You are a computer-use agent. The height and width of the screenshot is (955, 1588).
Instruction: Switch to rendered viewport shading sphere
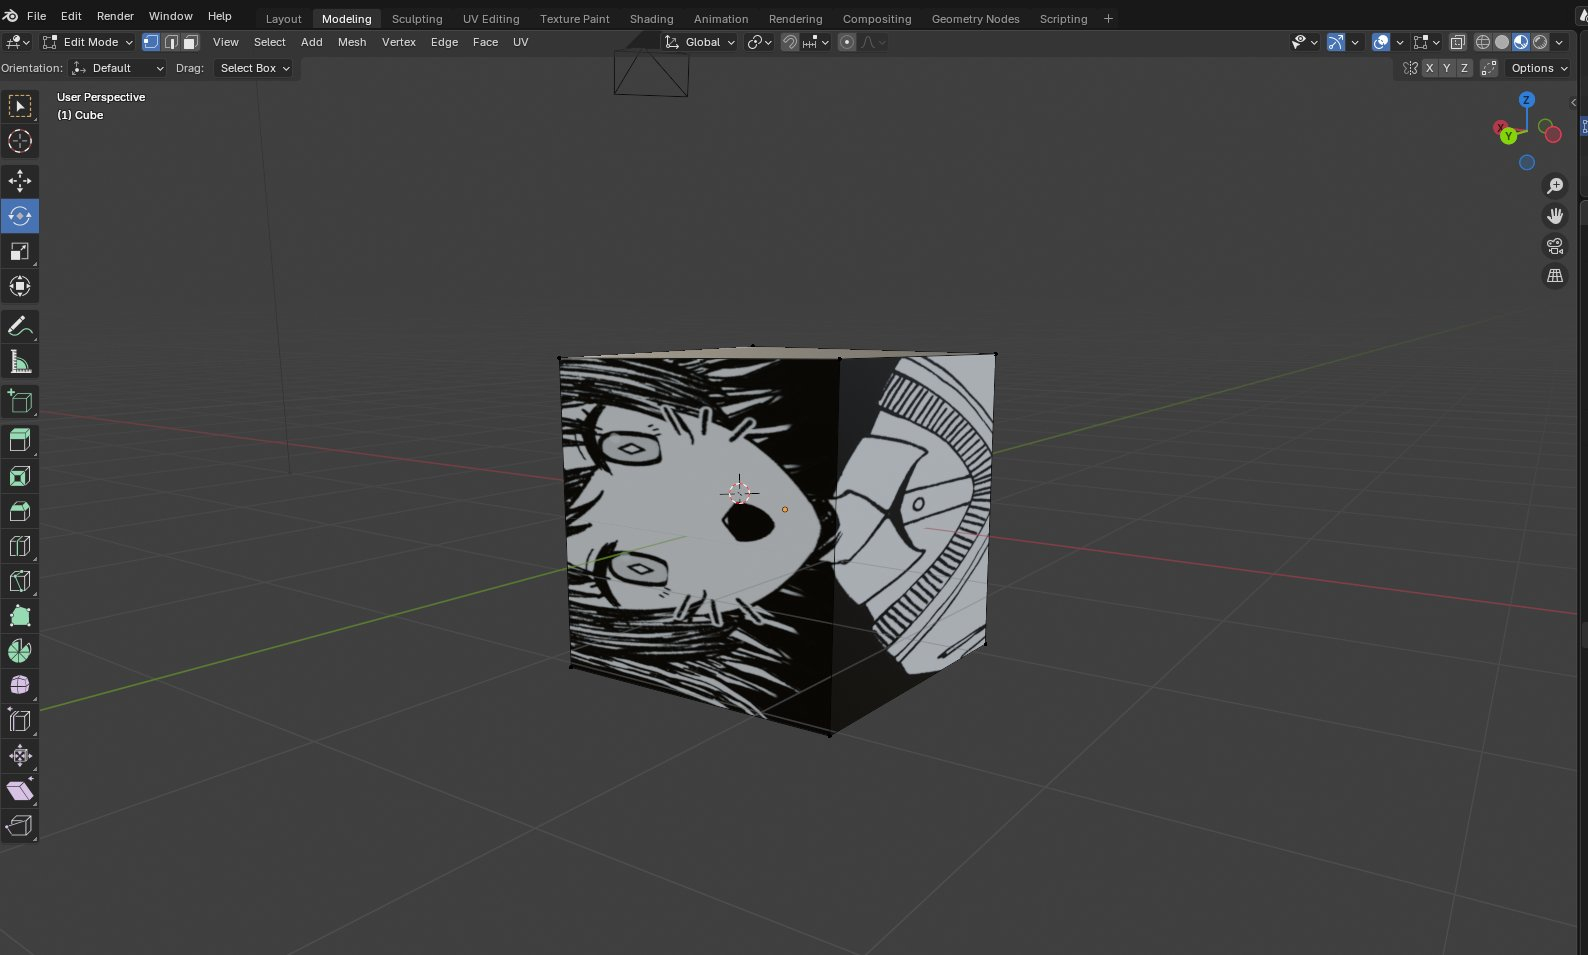1540,42
